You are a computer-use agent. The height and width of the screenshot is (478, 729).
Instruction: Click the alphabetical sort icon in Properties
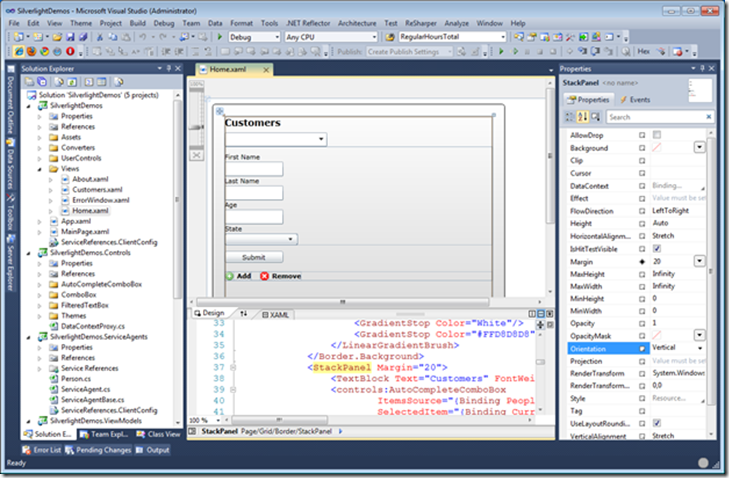[x=583, y=117]
